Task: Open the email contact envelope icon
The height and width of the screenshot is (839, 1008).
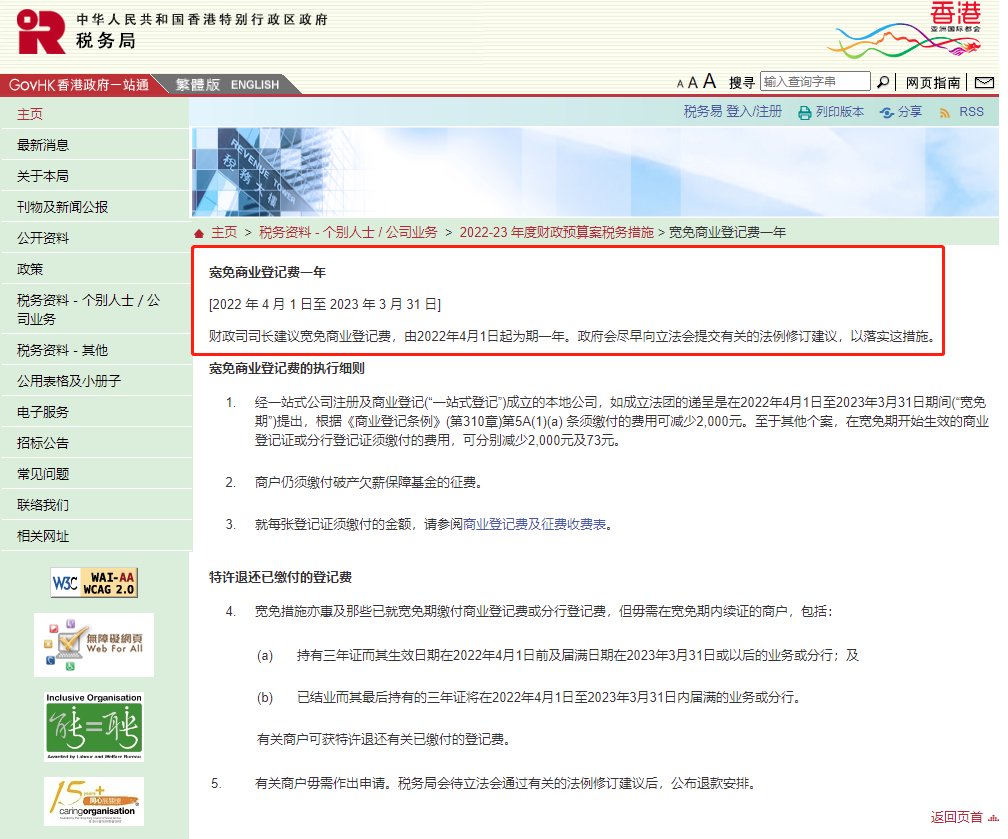Action: pyautogui.click(x=984, y=82)
